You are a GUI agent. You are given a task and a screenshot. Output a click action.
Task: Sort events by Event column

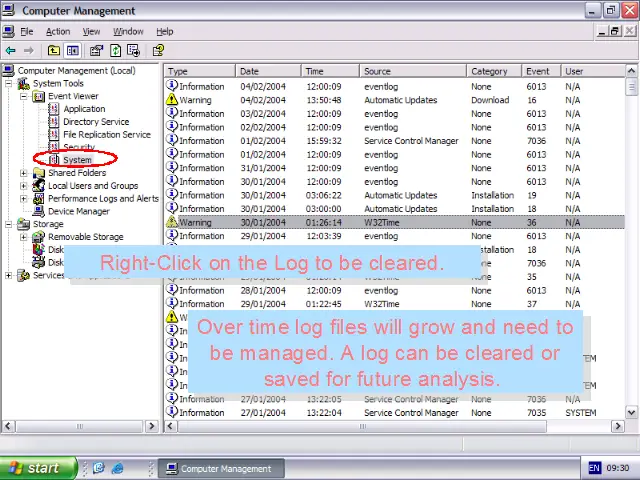pos(541,71)
